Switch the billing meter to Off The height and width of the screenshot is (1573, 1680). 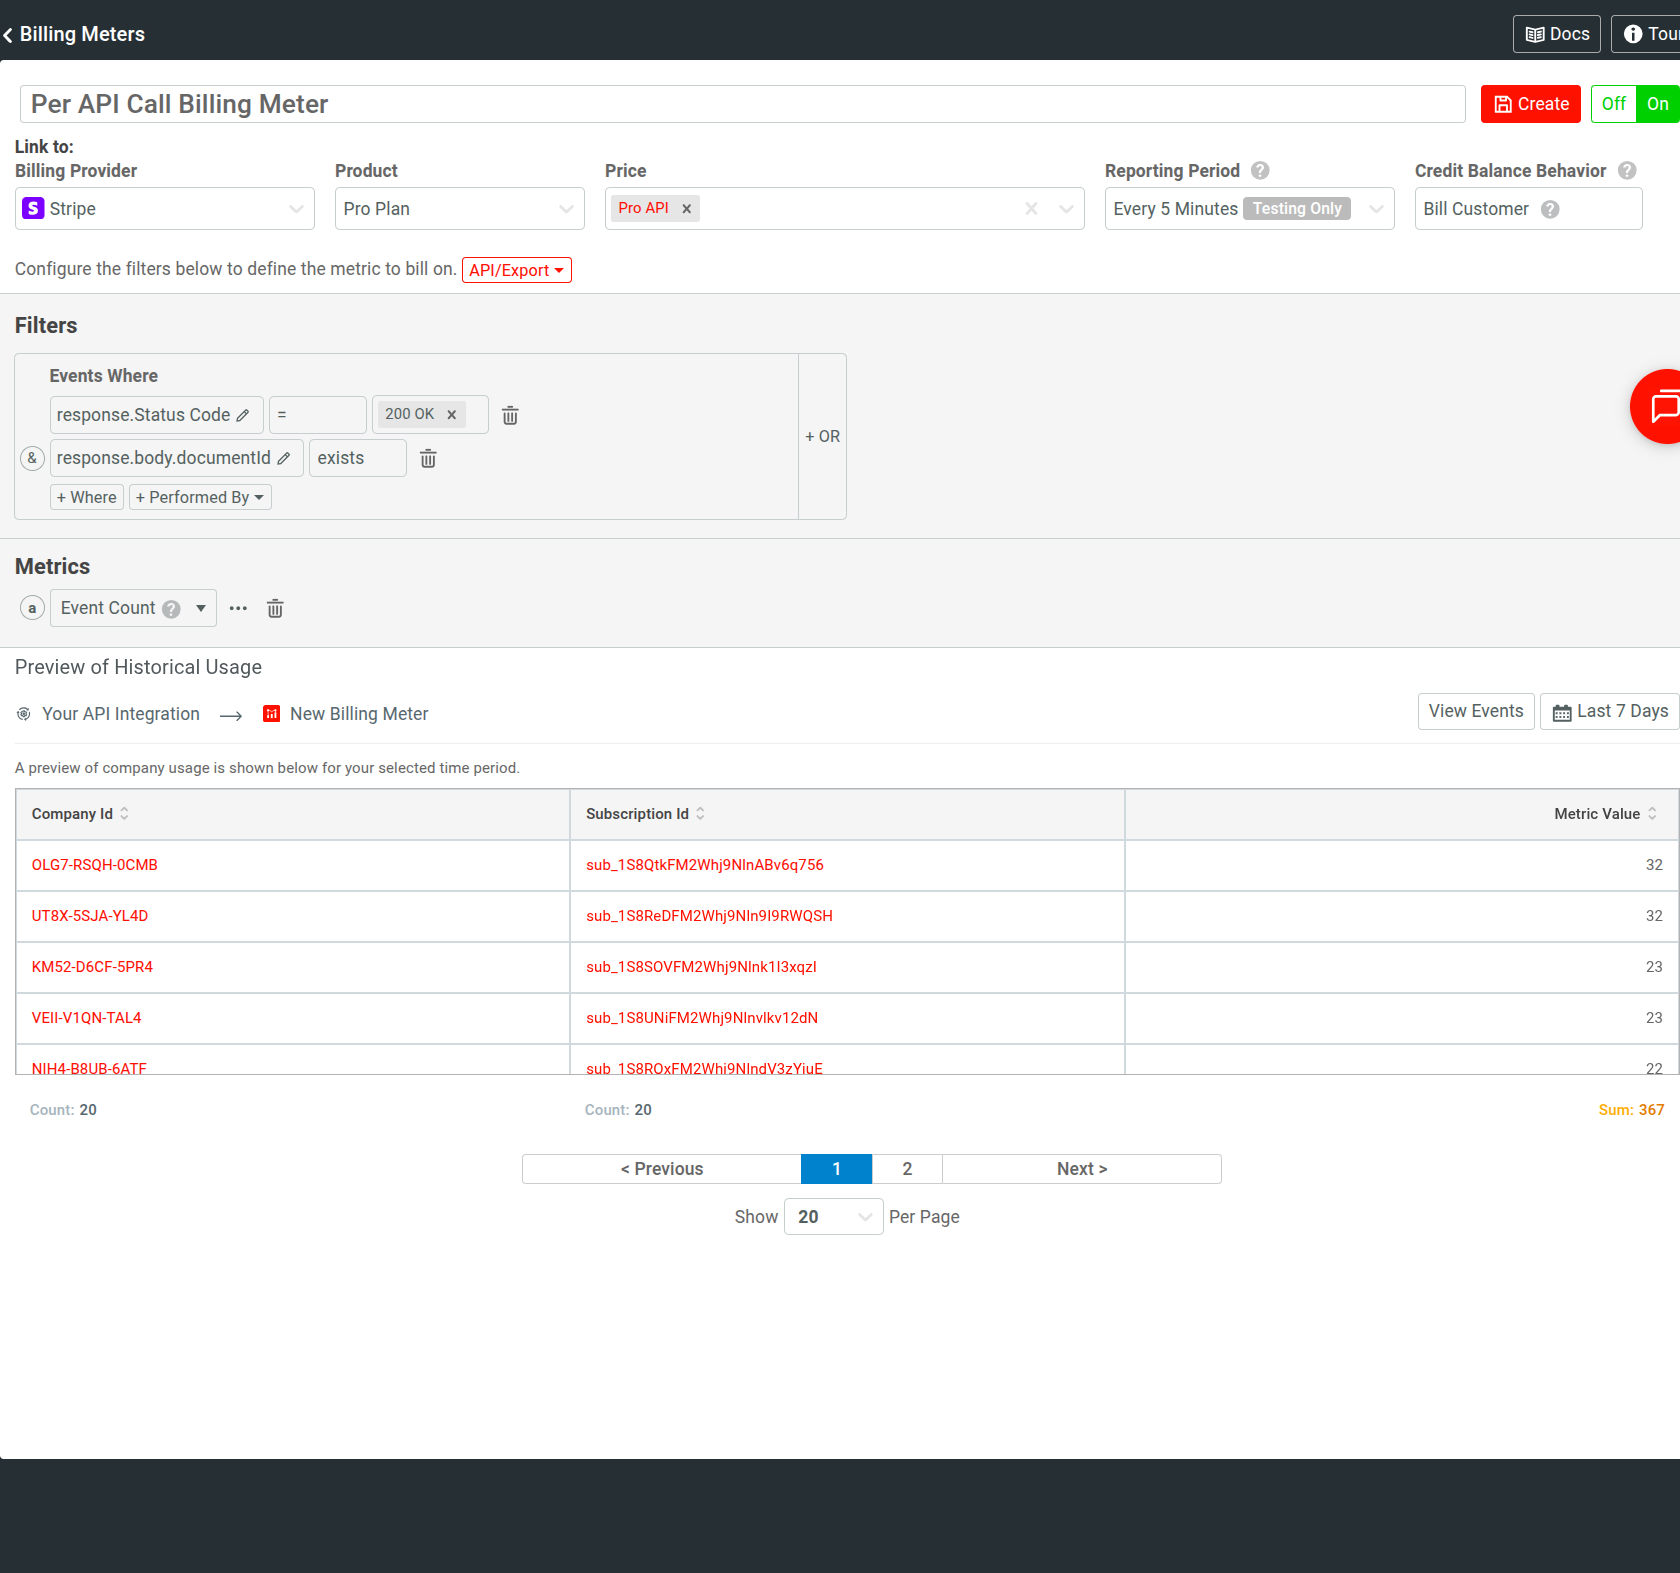[1612, 103]
